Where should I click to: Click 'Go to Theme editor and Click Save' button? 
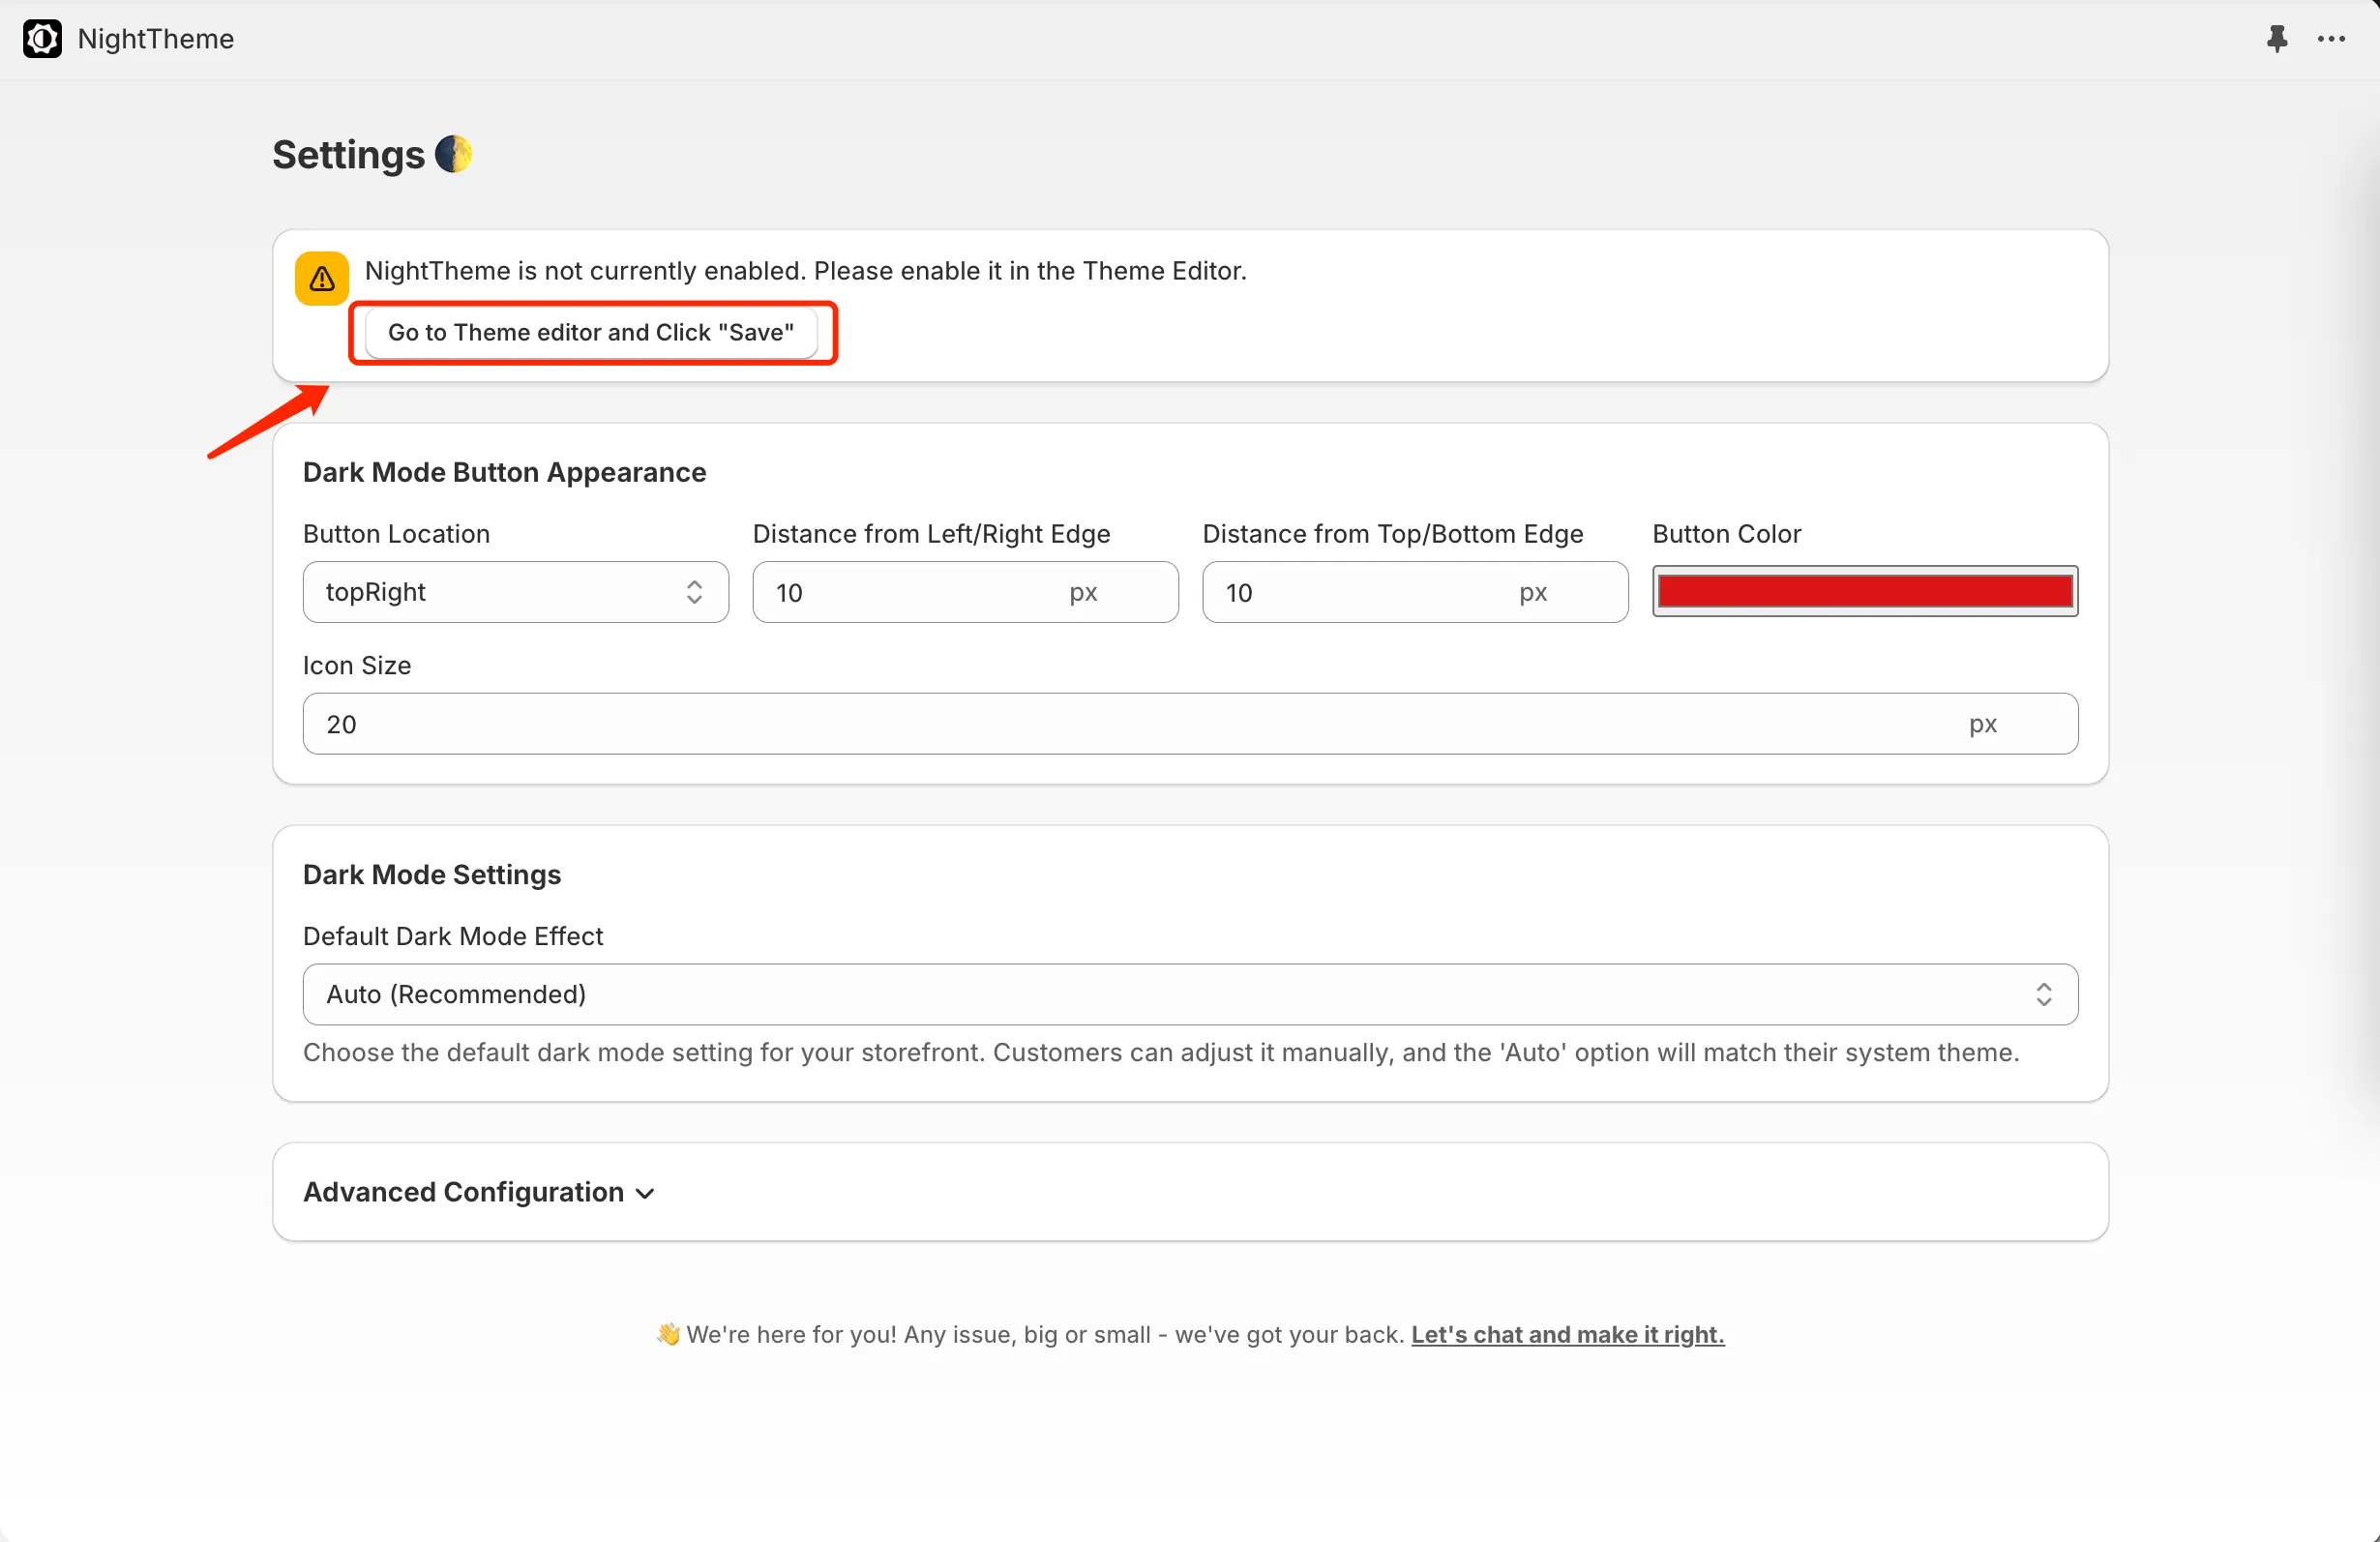[590, 331]
